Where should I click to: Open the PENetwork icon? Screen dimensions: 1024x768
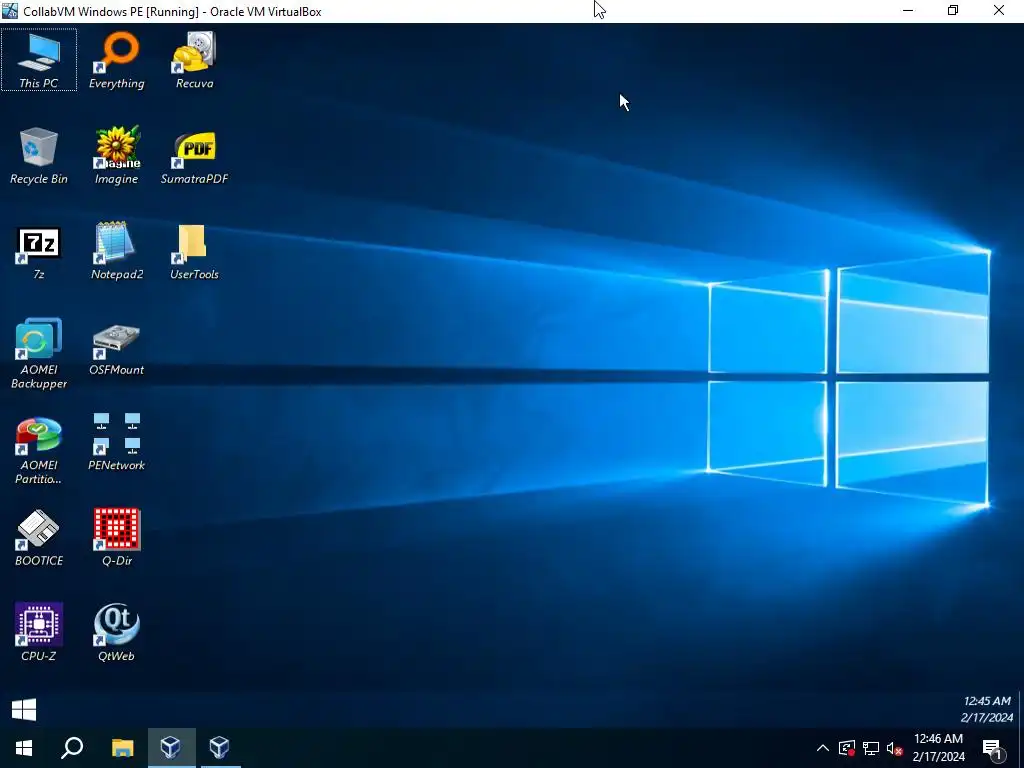click(116, 441)
